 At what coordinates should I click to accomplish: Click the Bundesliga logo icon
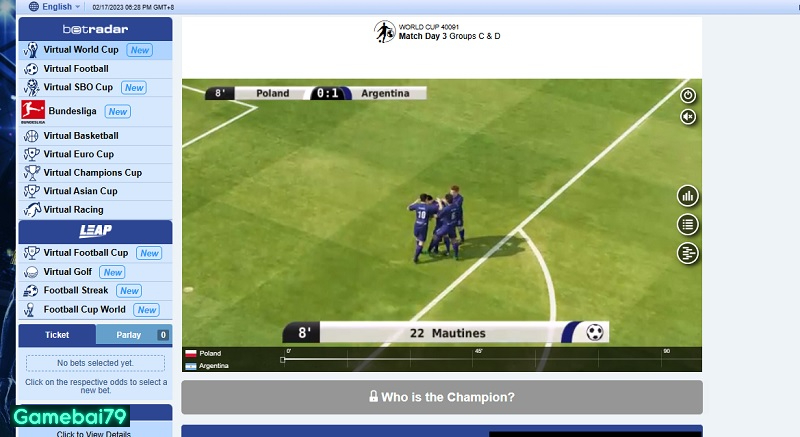(33, 112)
